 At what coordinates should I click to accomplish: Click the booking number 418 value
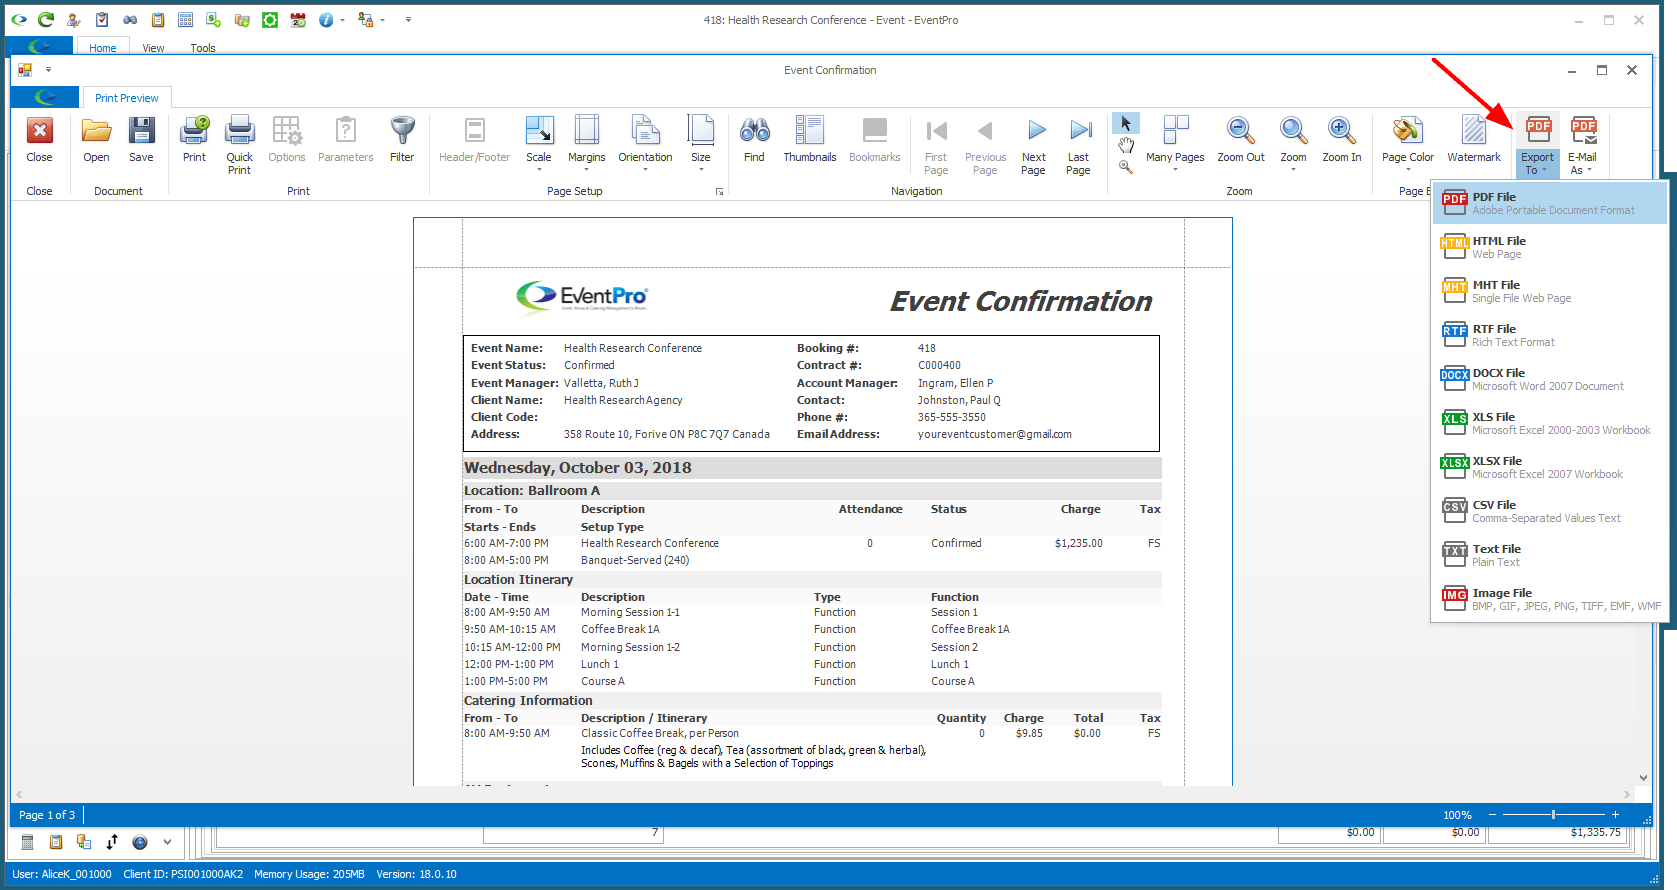[927, 348]
